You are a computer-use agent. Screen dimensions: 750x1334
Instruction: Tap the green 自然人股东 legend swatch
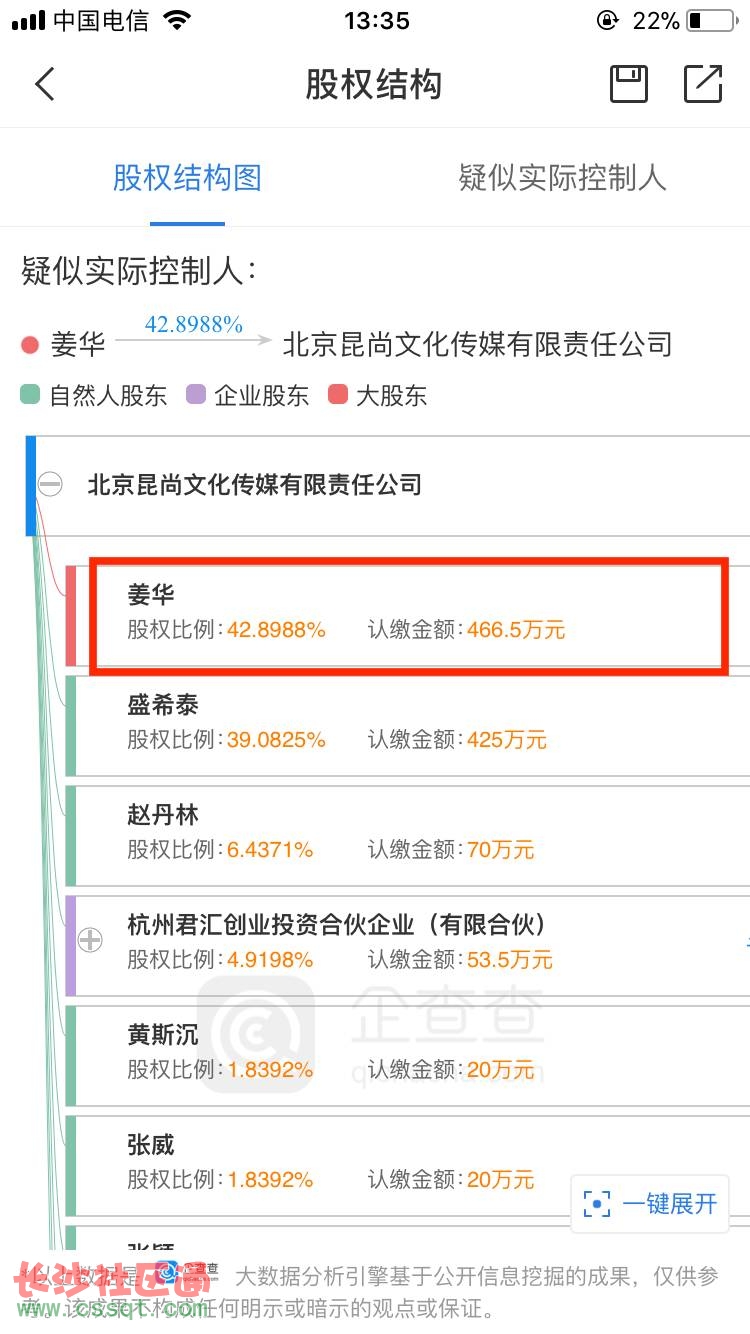pyautogui.click(x=30, y=395)
